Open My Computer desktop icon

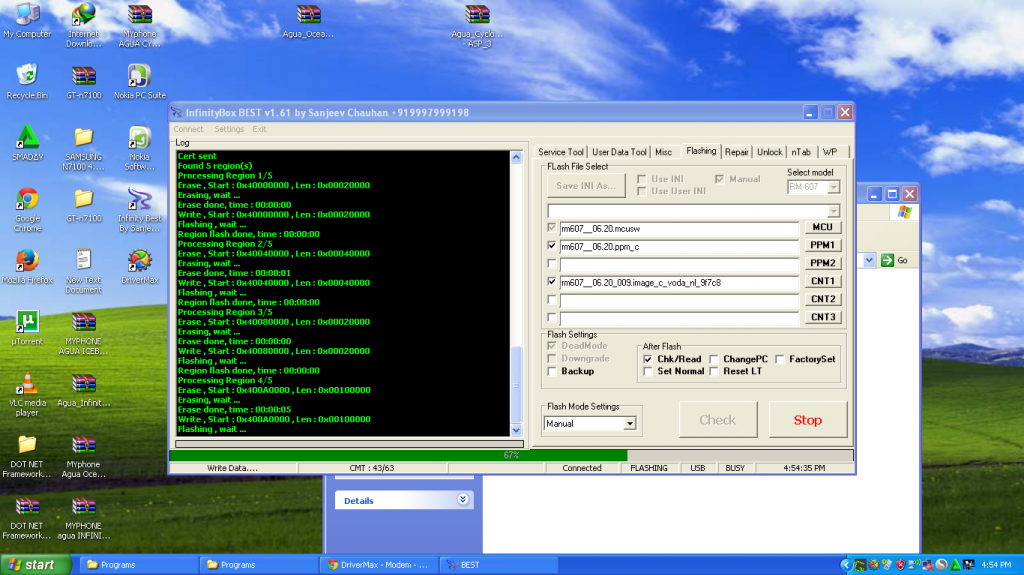[27, 20]
